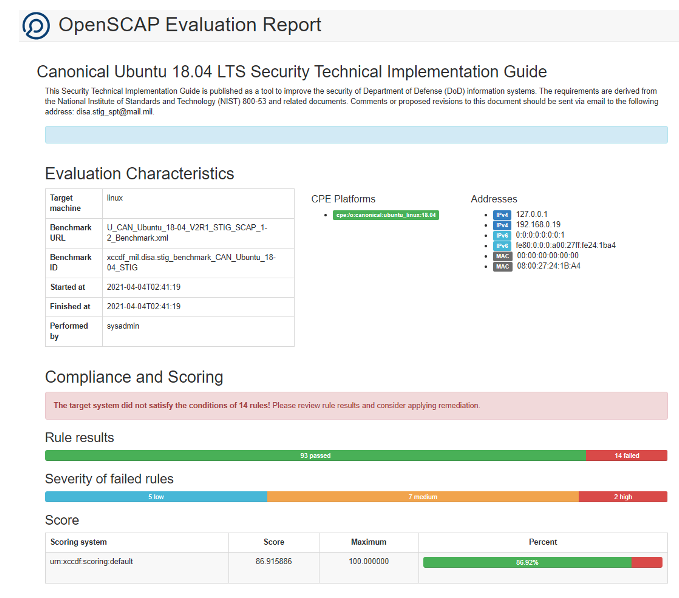
Task: Click the OpenSCAP logo icon
Action: tap(36, 26)
